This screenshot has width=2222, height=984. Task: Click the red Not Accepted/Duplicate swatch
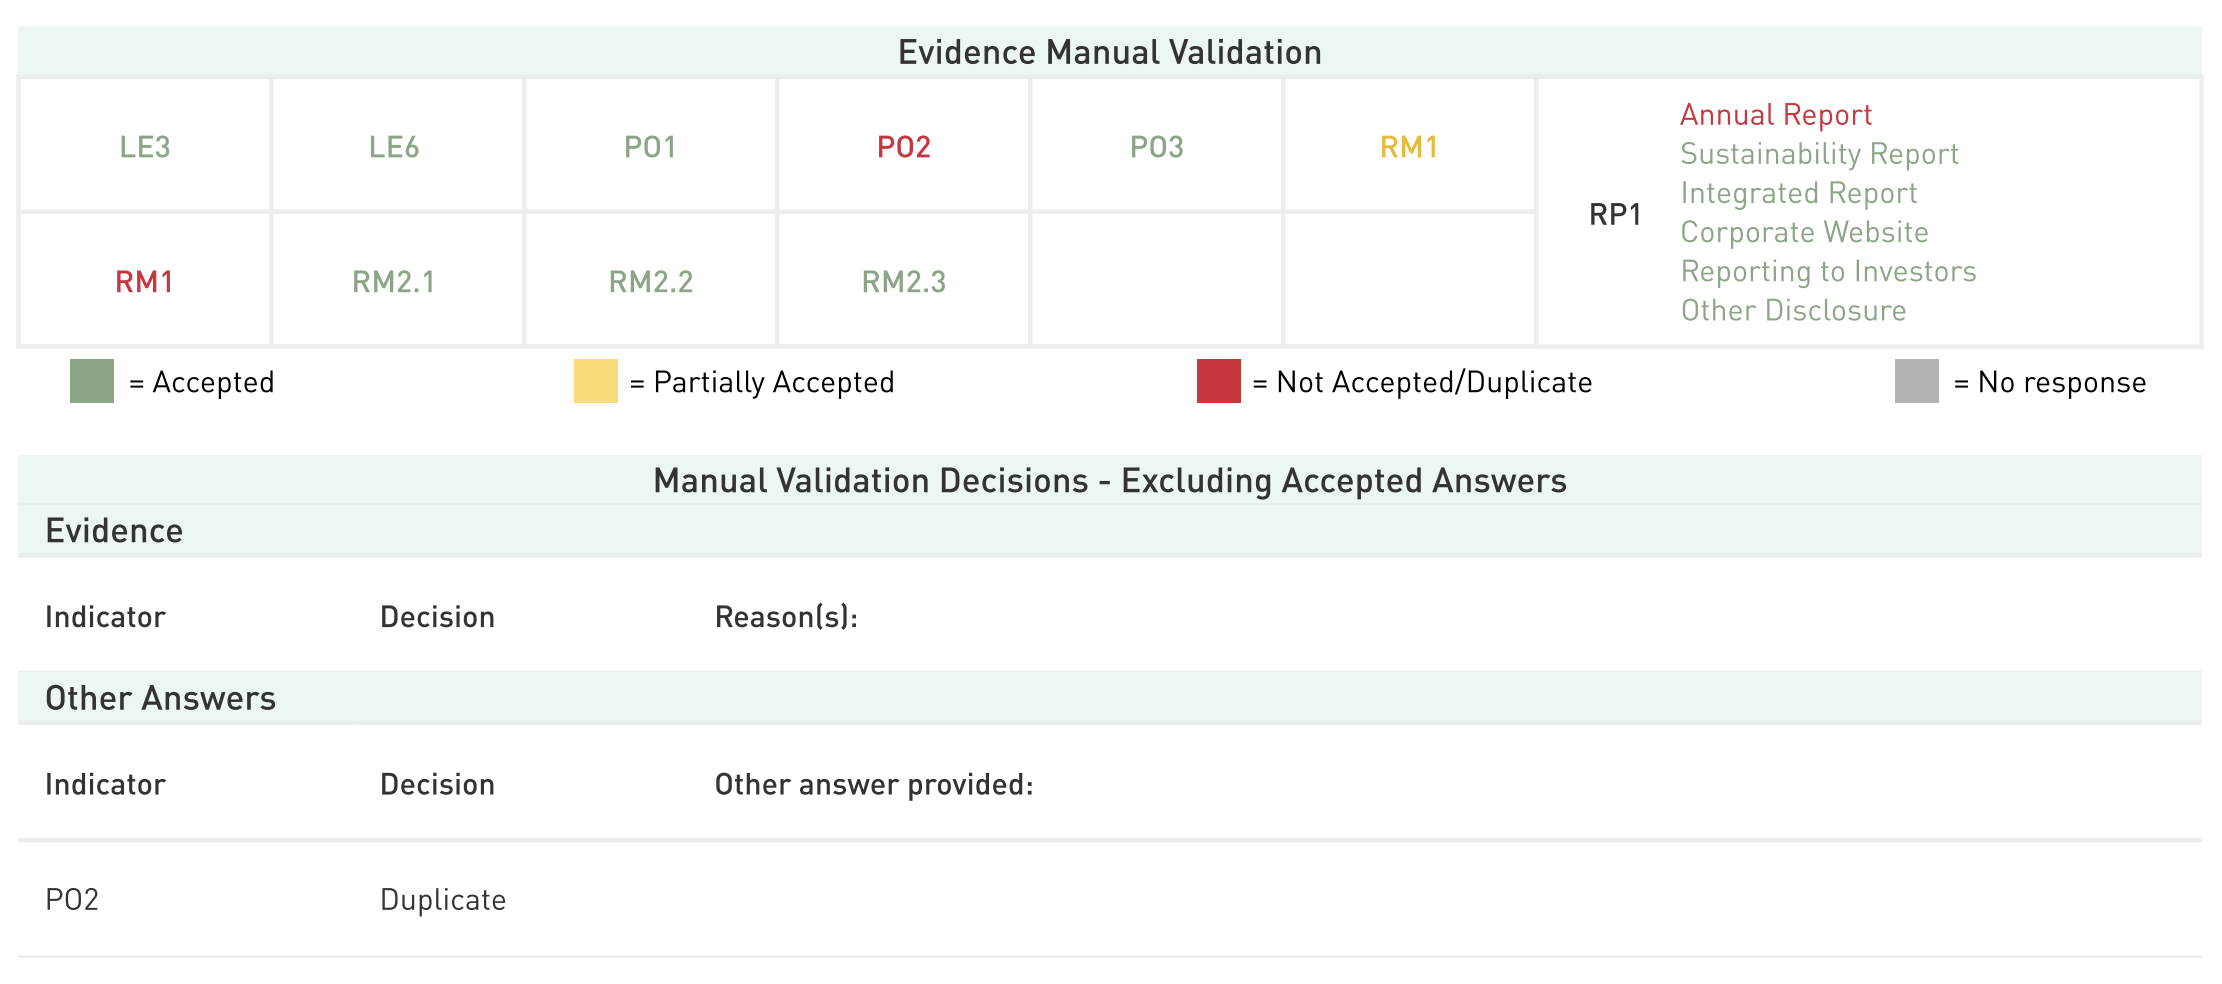coord(1218,381)
